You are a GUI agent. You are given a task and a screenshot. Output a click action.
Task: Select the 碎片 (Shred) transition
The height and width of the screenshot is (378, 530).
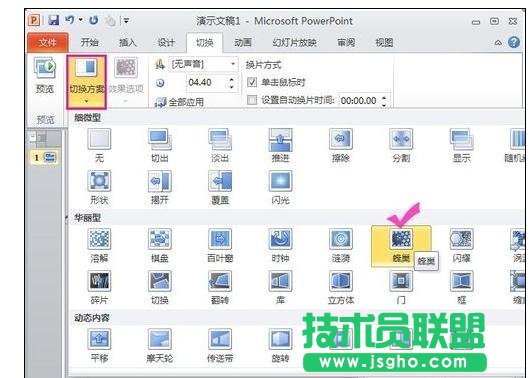[99, 288]
